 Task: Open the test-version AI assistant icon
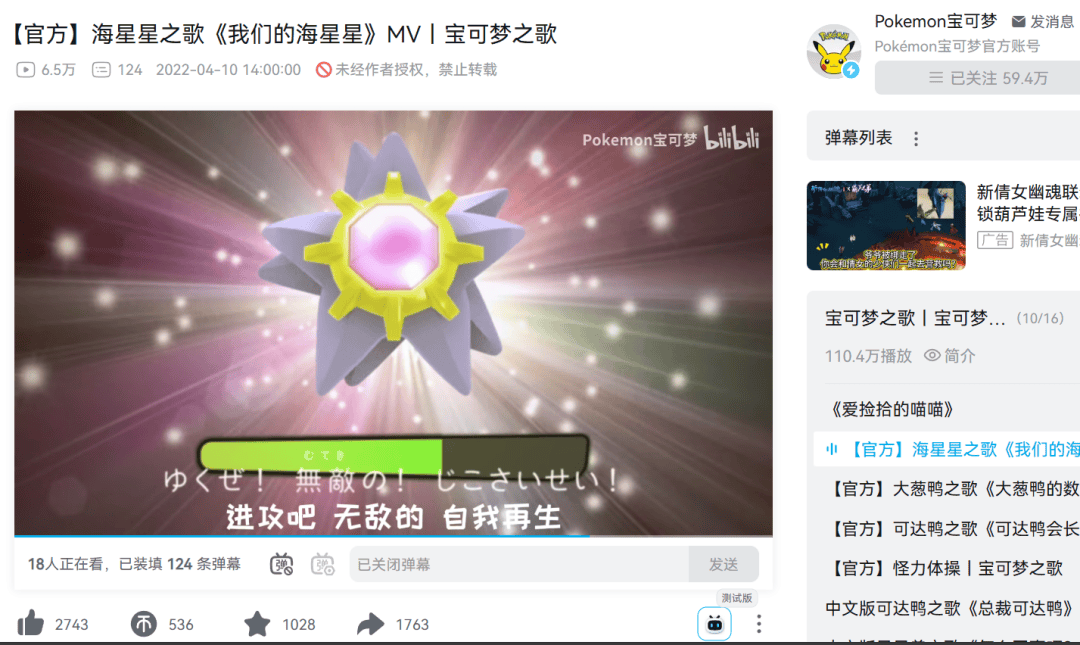pos(714,624)
